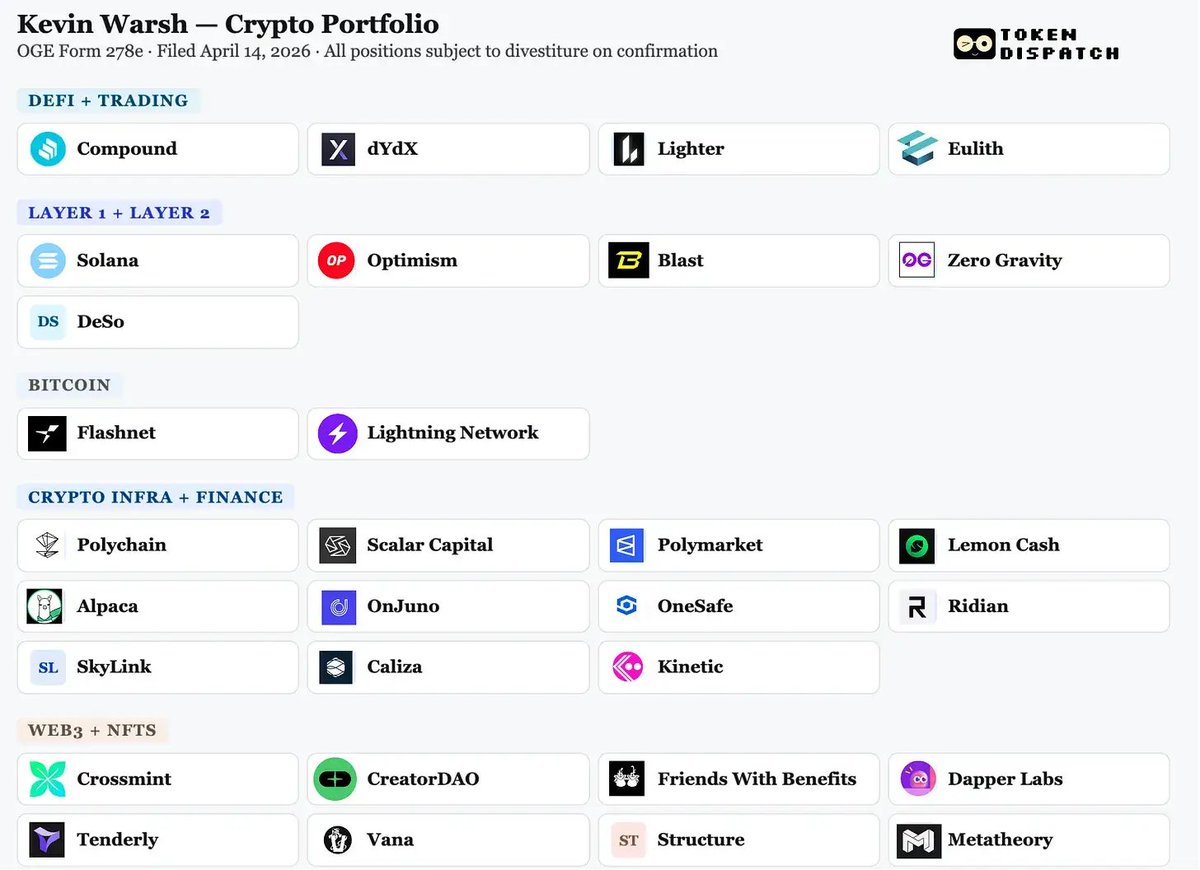Open the Friends With Benefits card

point(738,779)
